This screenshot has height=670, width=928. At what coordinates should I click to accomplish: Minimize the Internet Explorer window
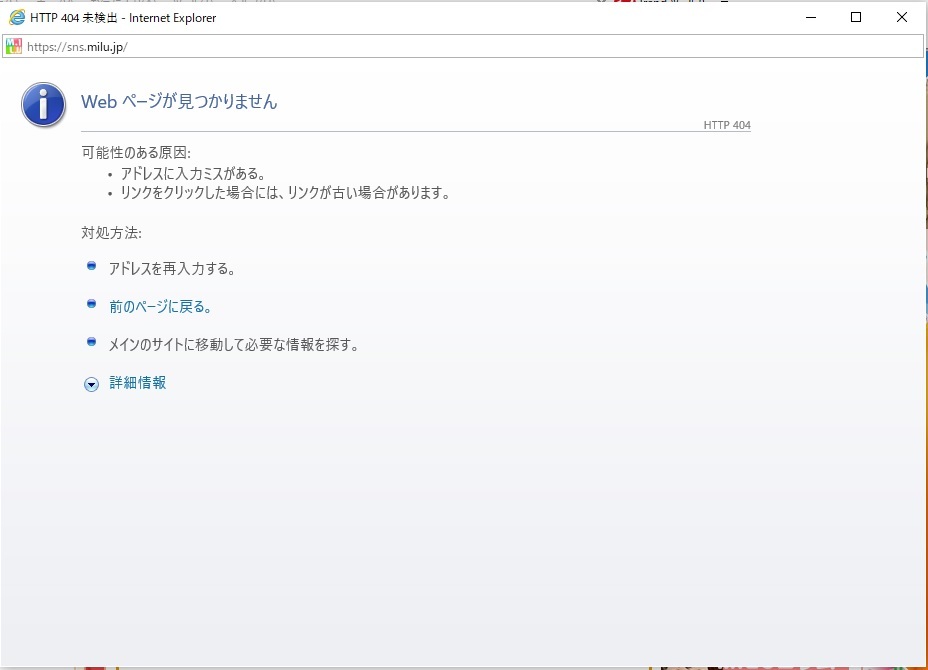811,17
